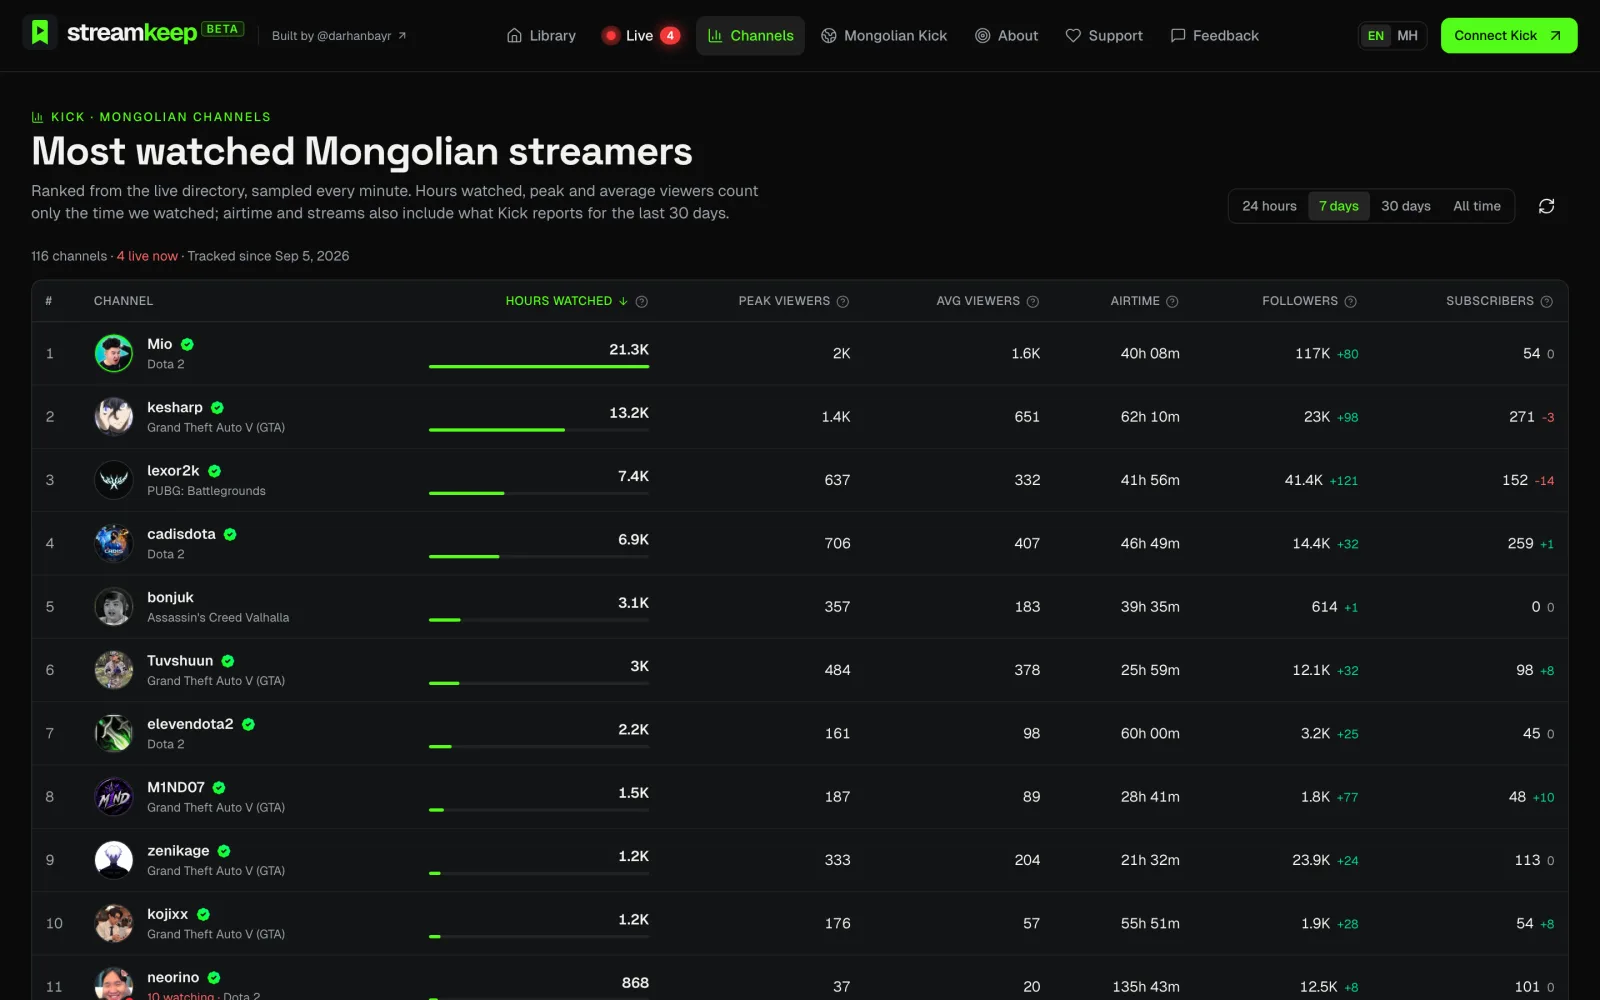This screenshot has width=1600, height=1000.
Task: Open kesharp channel avatar
Action: tap(114, 417)
